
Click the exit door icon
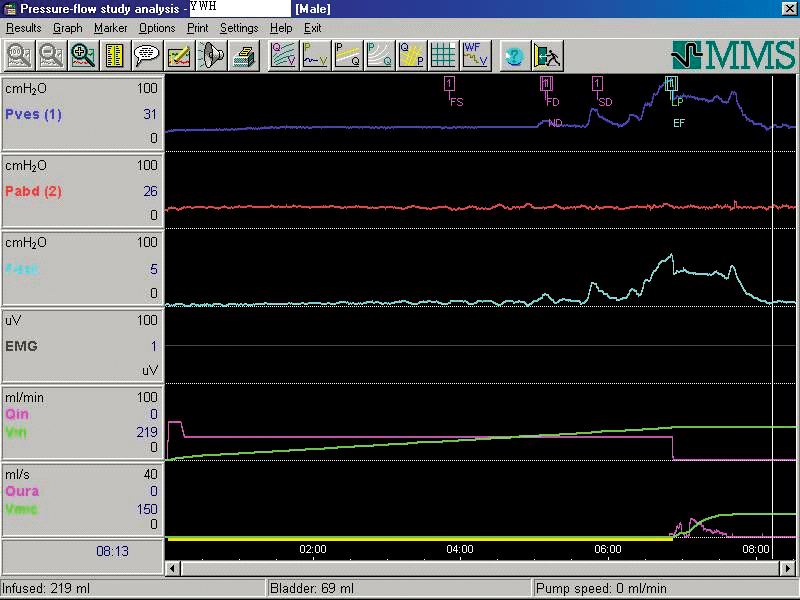(x=547, y=55)
